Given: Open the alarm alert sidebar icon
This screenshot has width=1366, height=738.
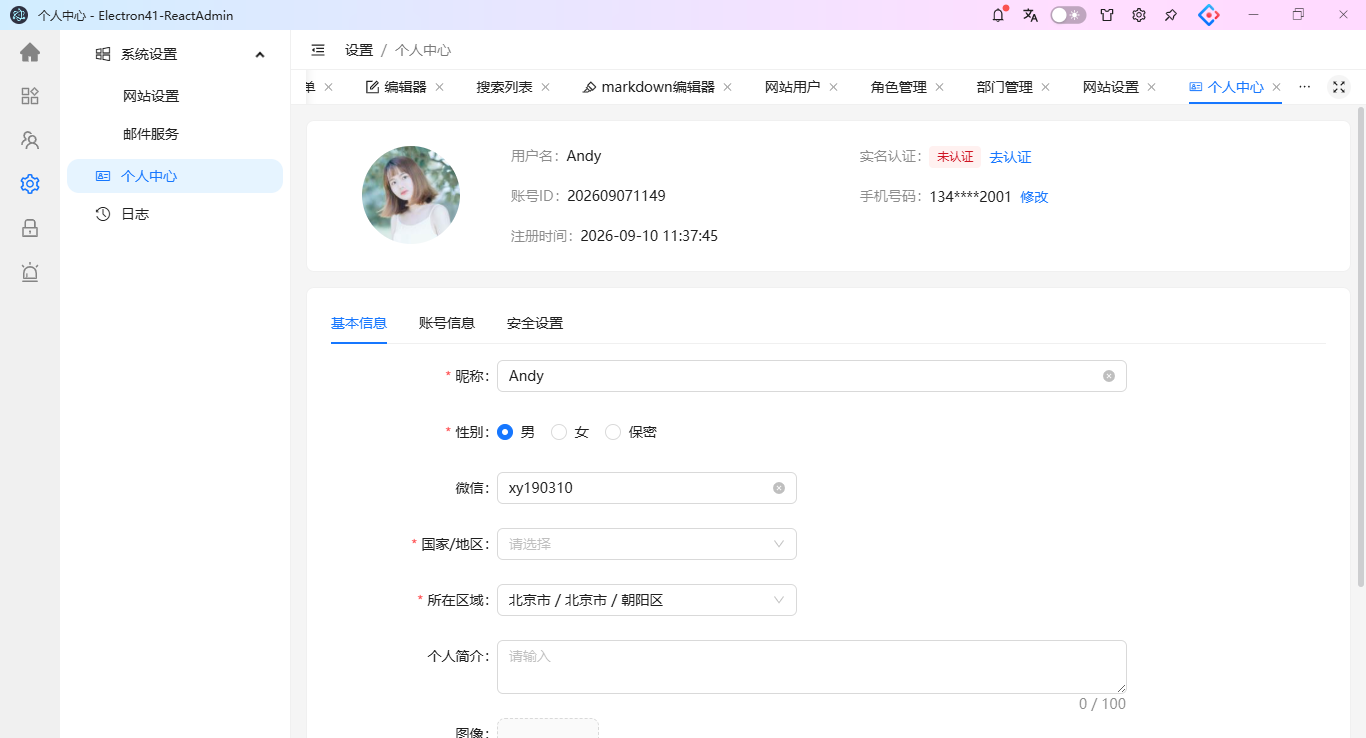Looking at the screenshot, I should coord(30,272).
